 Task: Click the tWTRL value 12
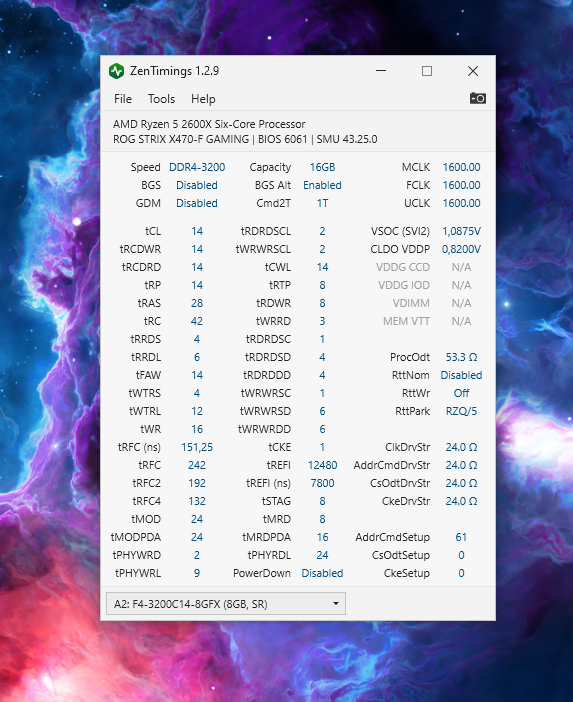click(x=197, y=411)
